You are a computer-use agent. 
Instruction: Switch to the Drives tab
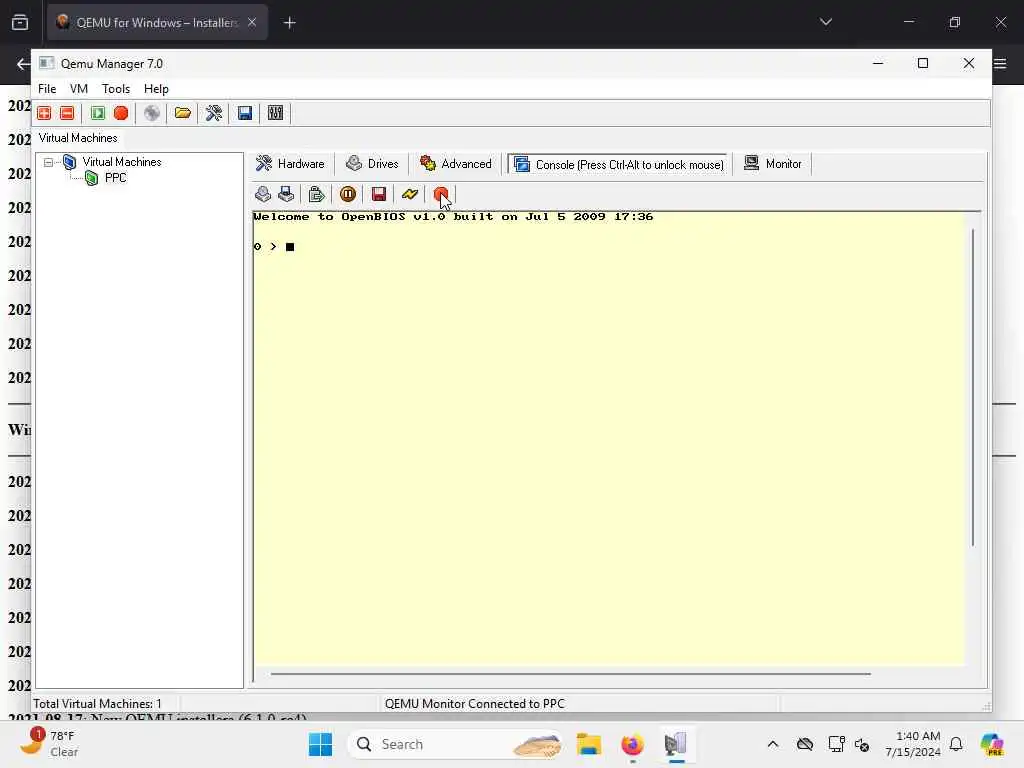point(372,164)
